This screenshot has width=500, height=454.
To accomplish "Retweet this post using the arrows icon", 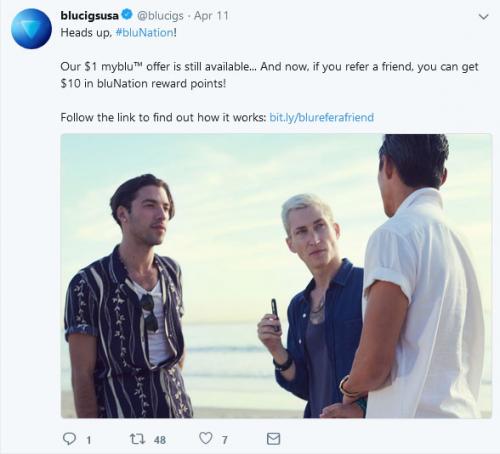I will point(137,439).
